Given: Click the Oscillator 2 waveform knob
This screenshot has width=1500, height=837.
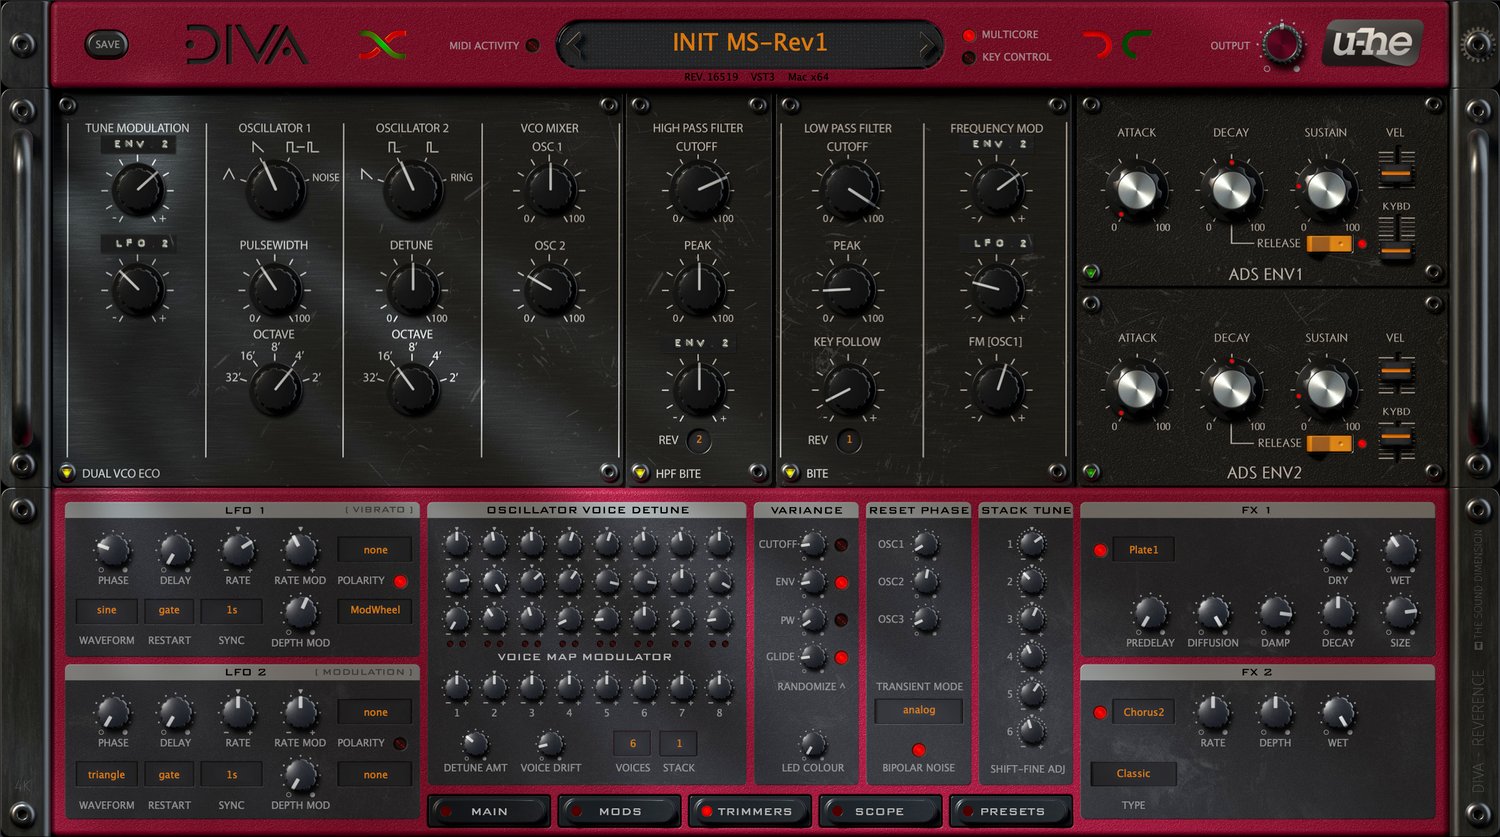Looking at the screenshot, I should (x=413, y=189).
